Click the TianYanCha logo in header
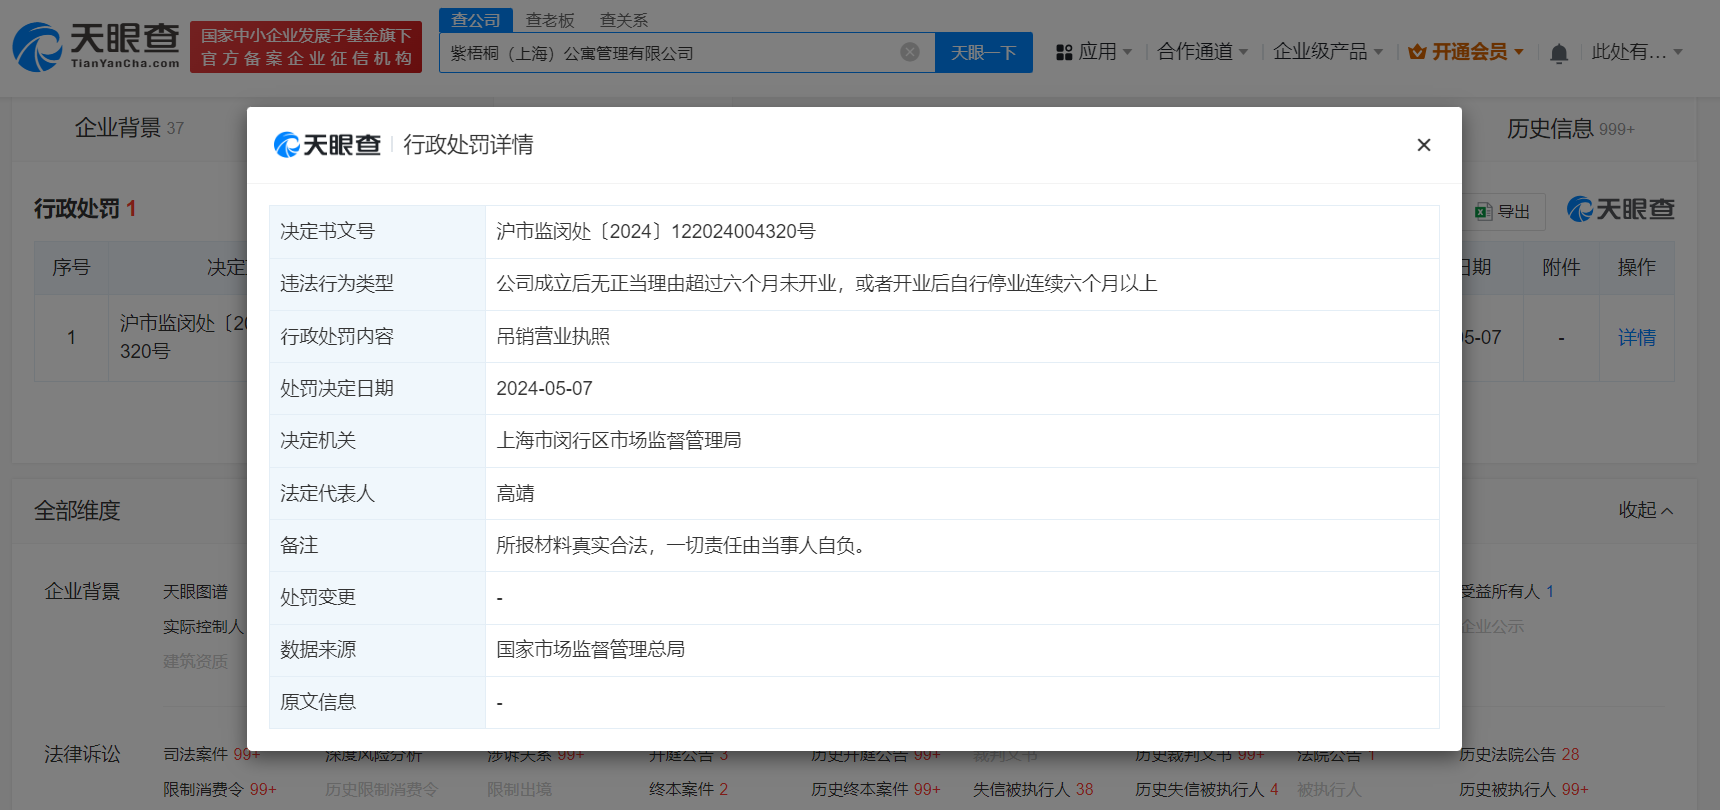 pyautogui.click(x=96, y=46)
